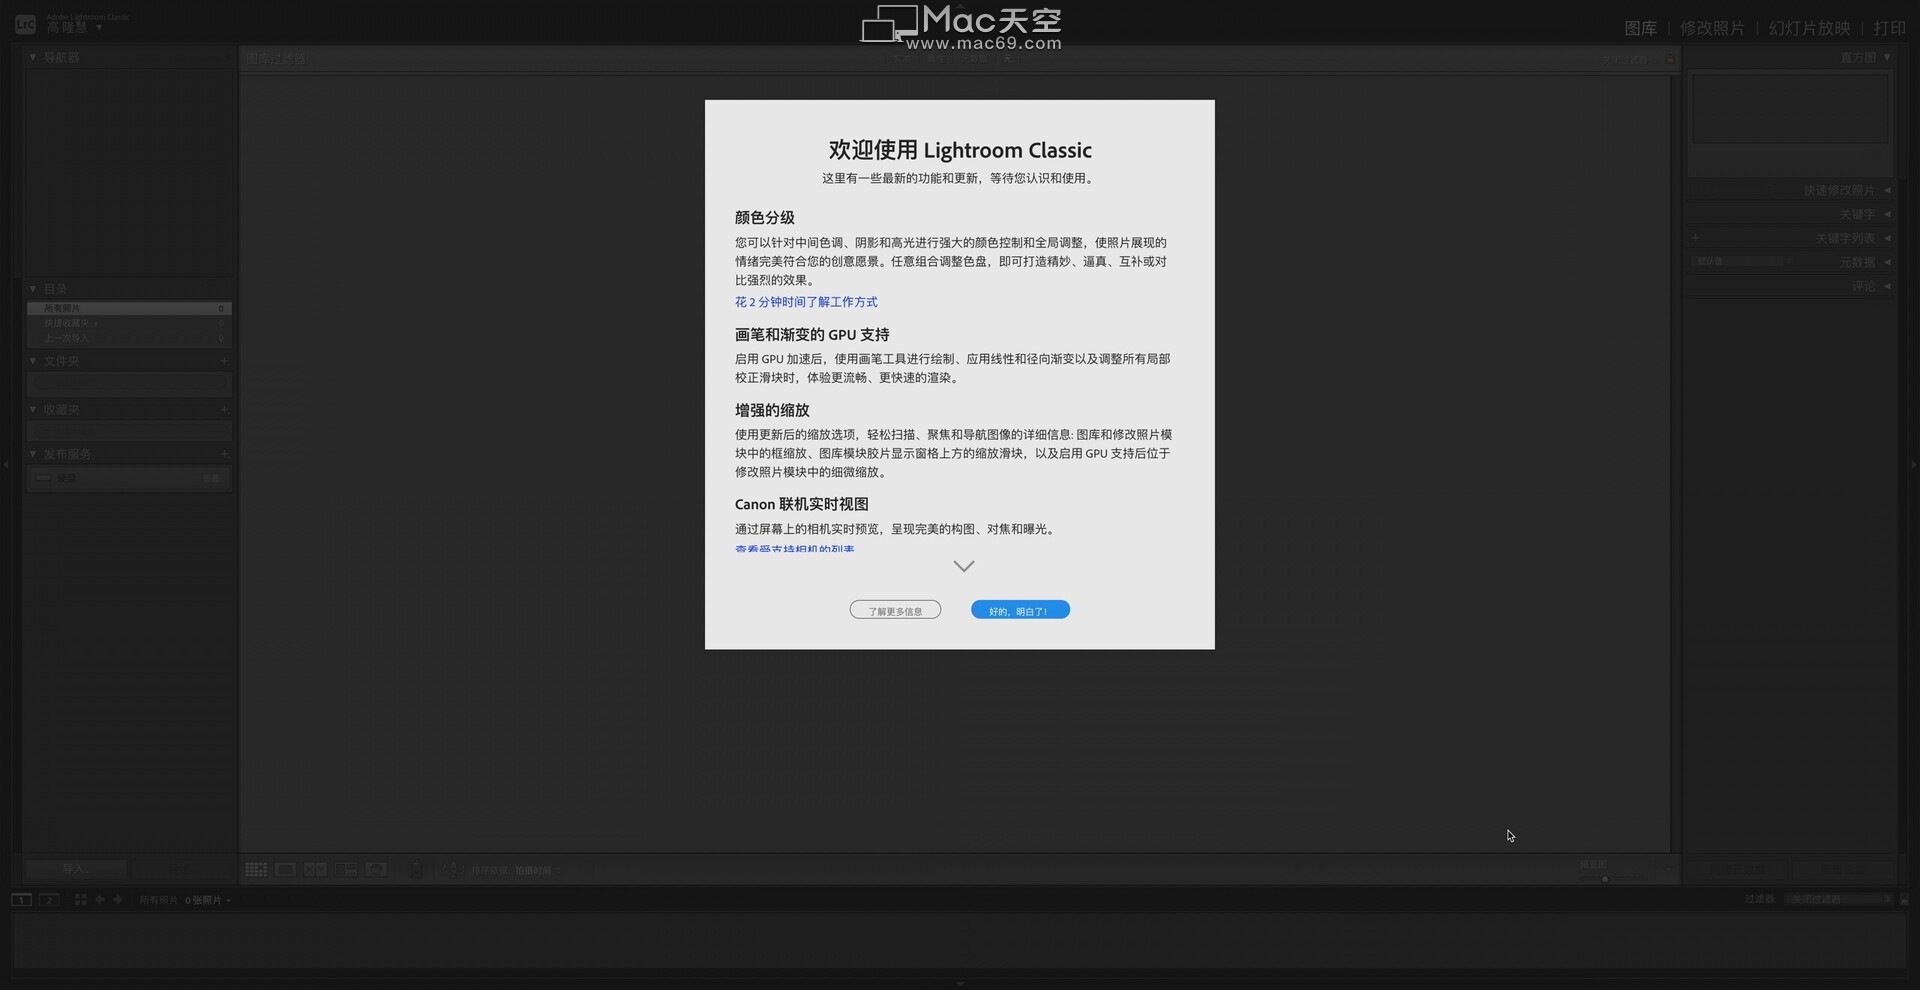Click the search field in 文件夹 panel
Screen dimensions: 1920x990
coord(129,383)
